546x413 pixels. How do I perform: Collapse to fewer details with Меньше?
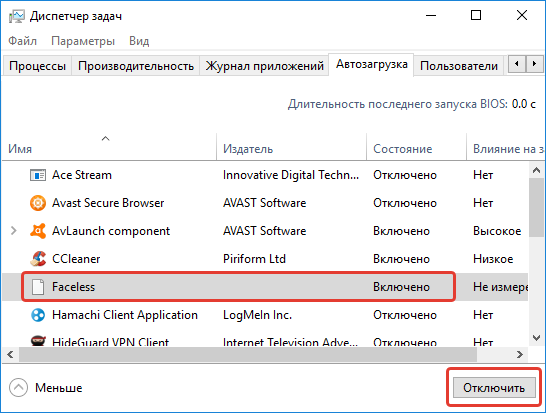click(46, 388)
